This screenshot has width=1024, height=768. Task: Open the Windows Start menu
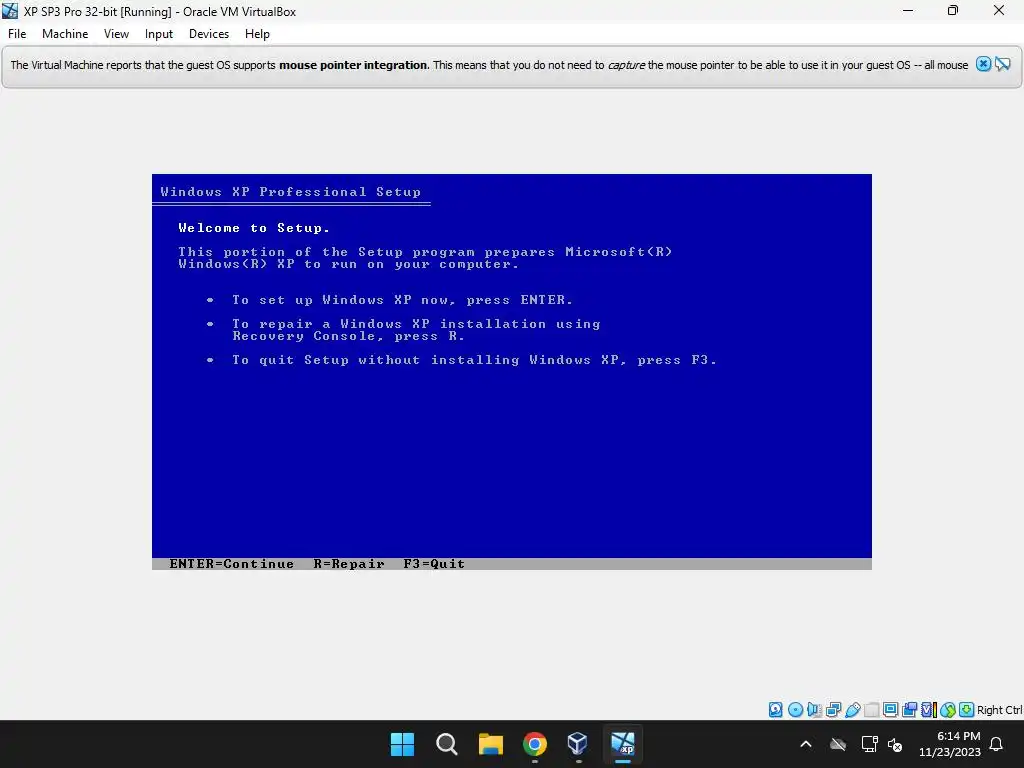pyautogui.click(x=402, y=744)
